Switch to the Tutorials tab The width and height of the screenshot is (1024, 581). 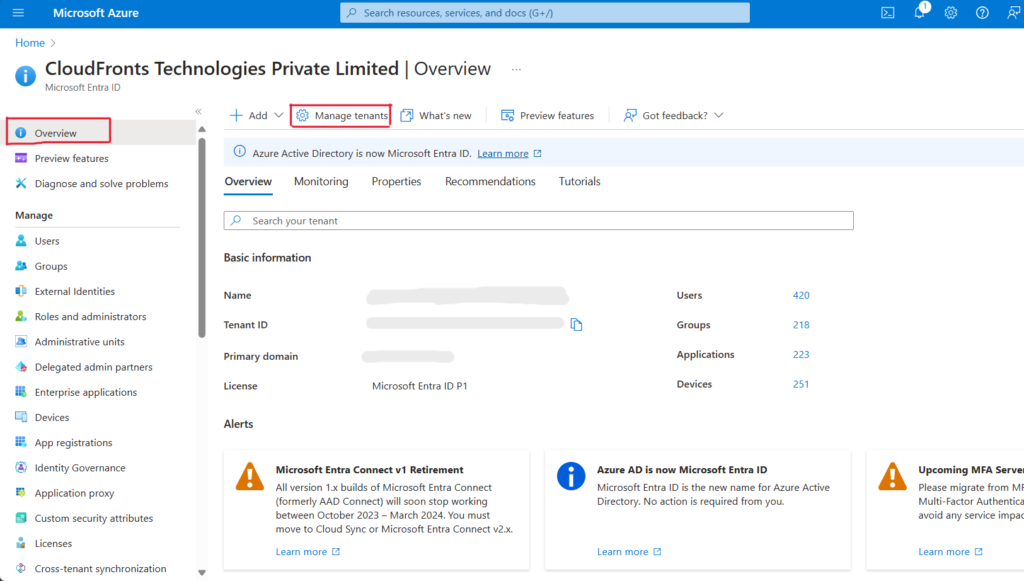(579, 181)
